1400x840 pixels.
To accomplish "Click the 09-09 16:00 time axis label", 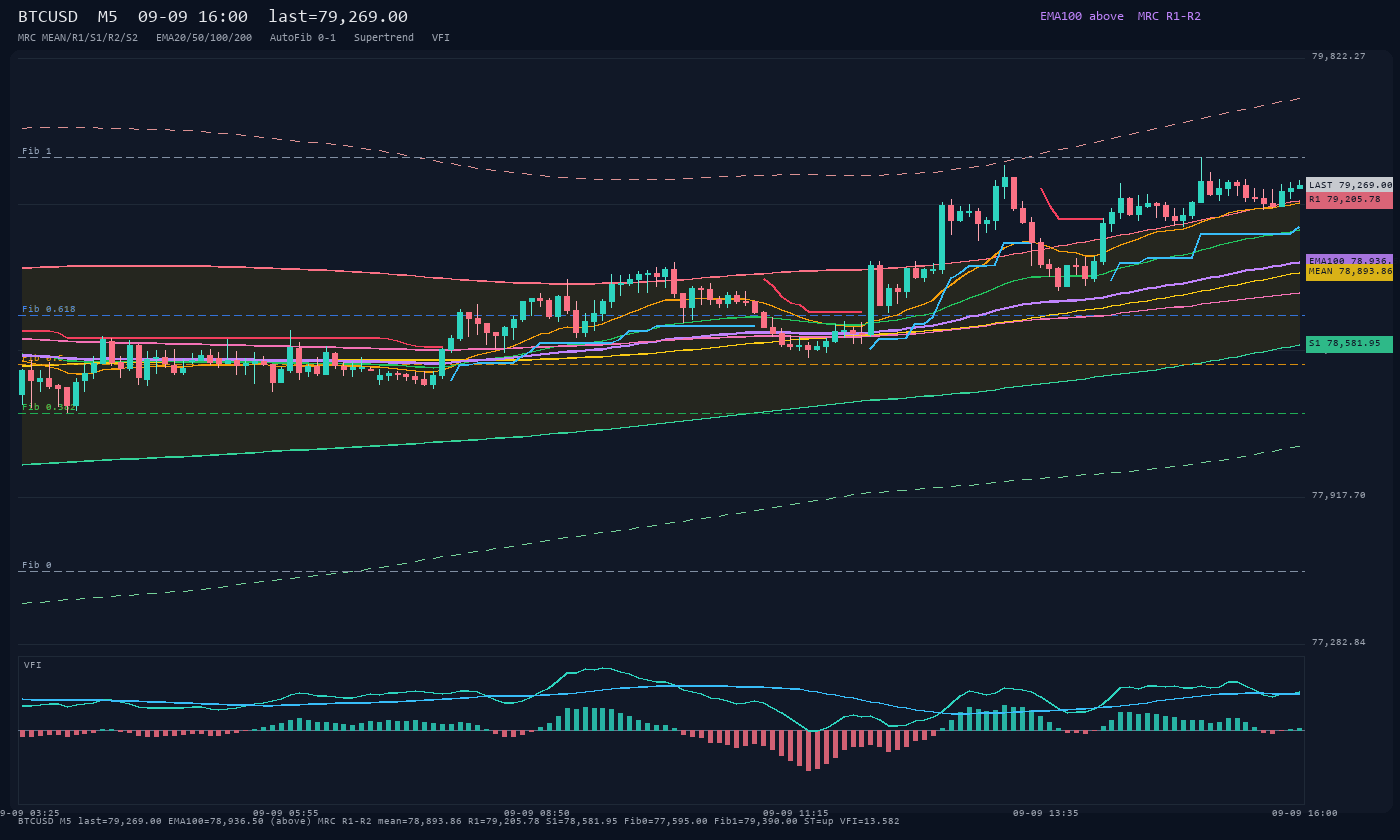I will coord(1305,813).
